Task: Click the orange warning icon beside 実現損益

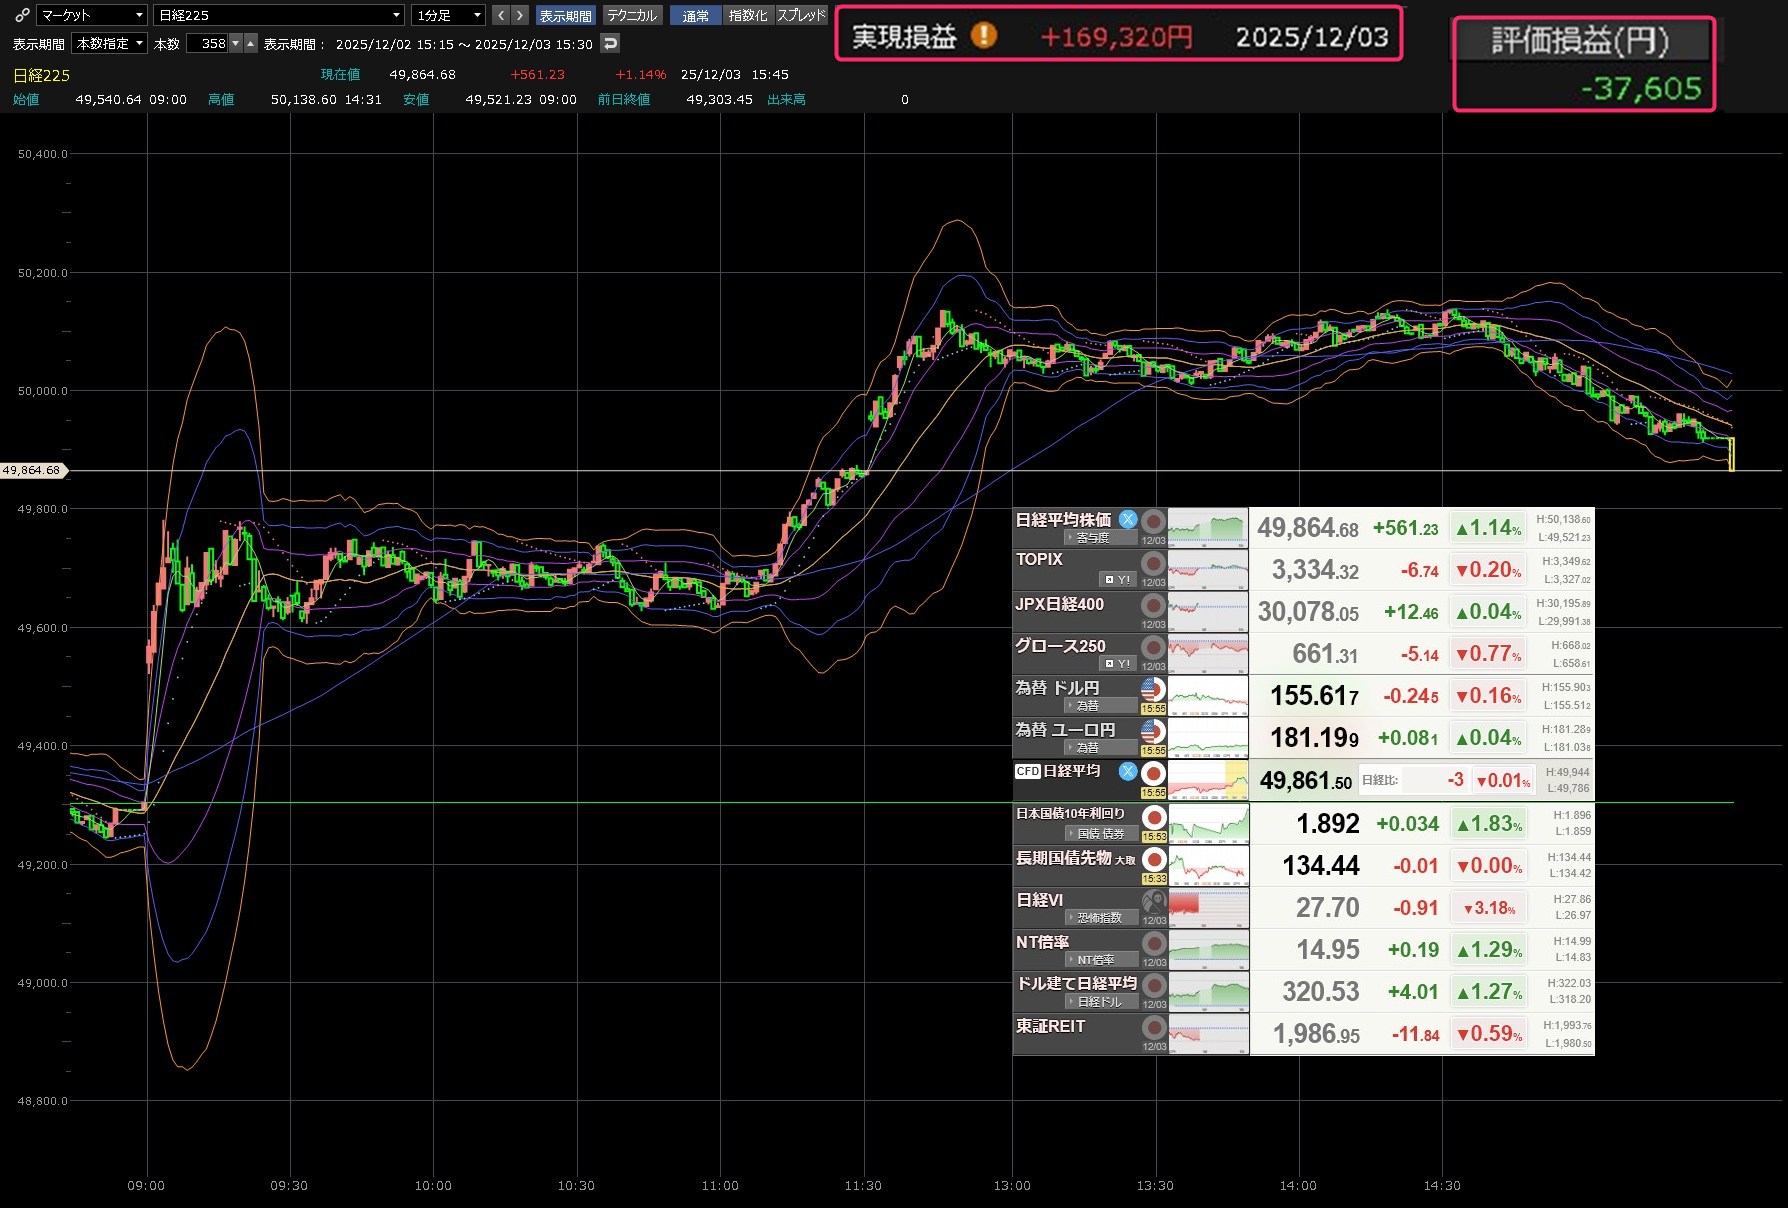Action: pos(984,36)
